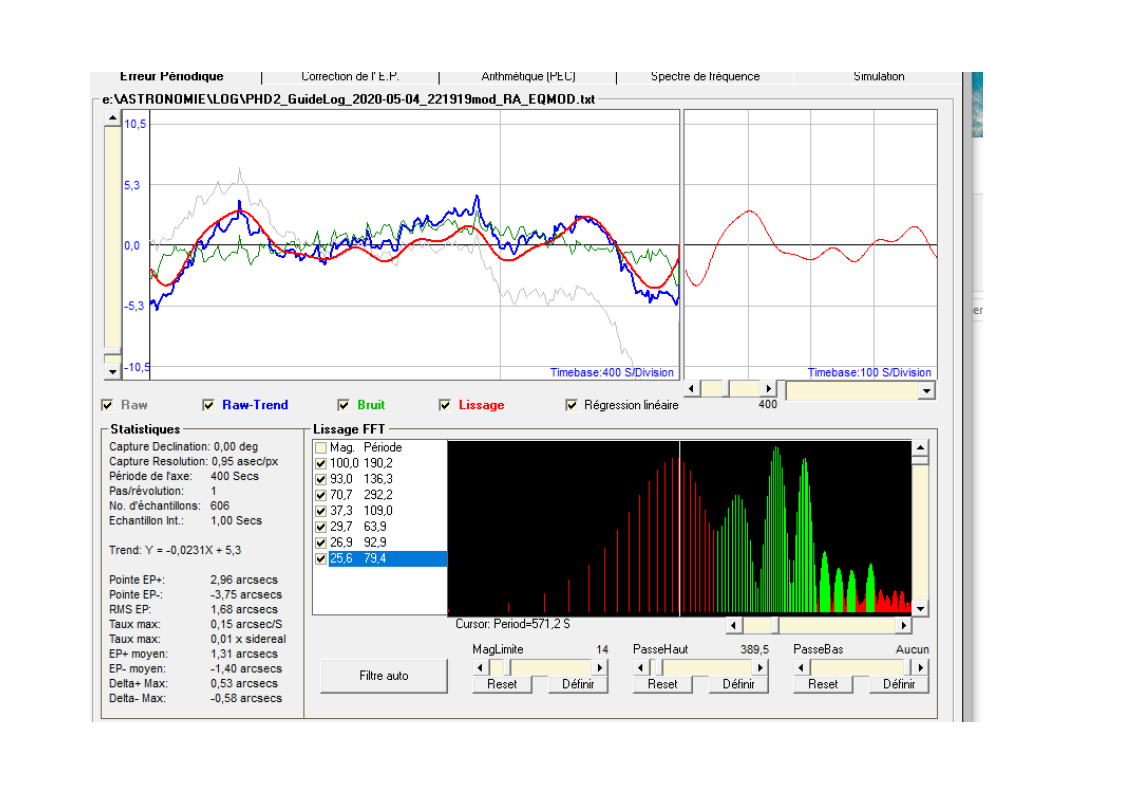The image size is (1122, 793).
Task: Toggle the Mag. Période header checkbox
Action: click(321, 447)
